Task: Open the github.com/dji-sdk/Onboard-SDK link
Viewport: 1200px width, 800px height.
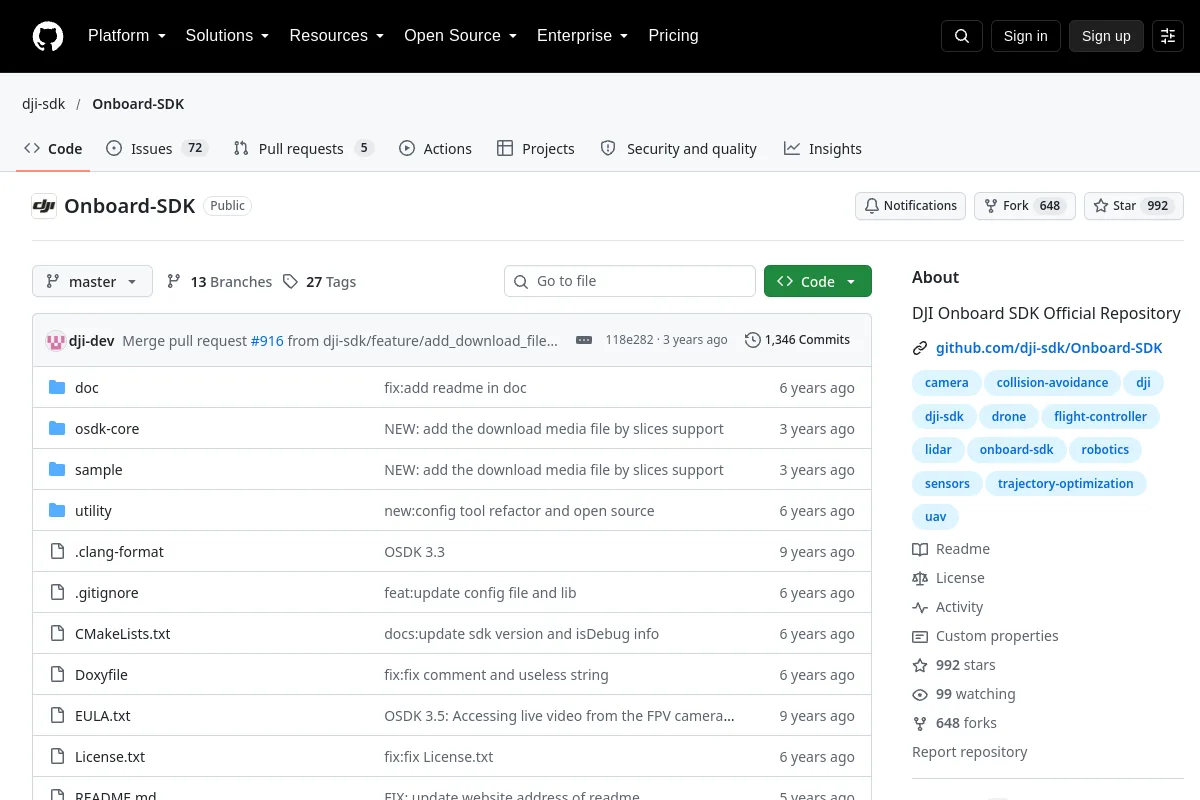Action: [x=1049, y=348]
